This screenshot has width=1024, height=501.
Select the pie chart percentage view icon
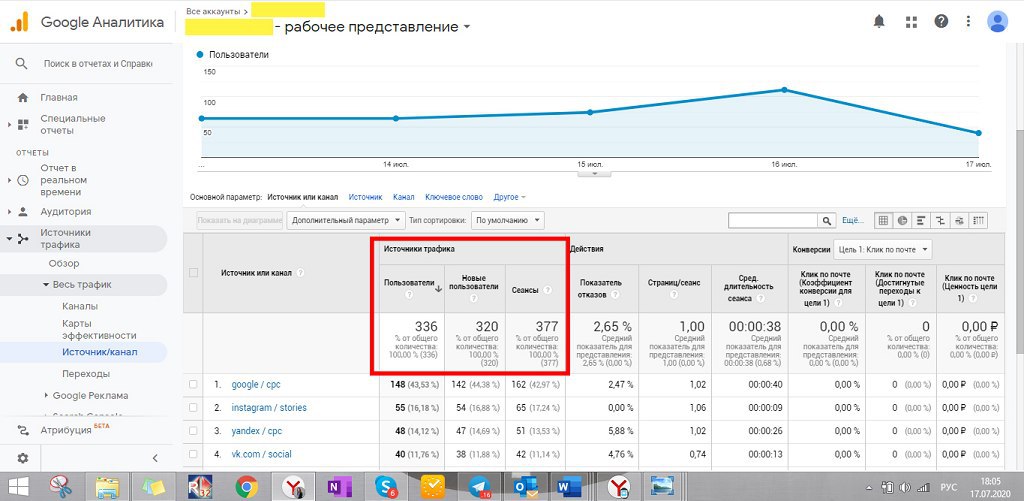click(902, 221)
